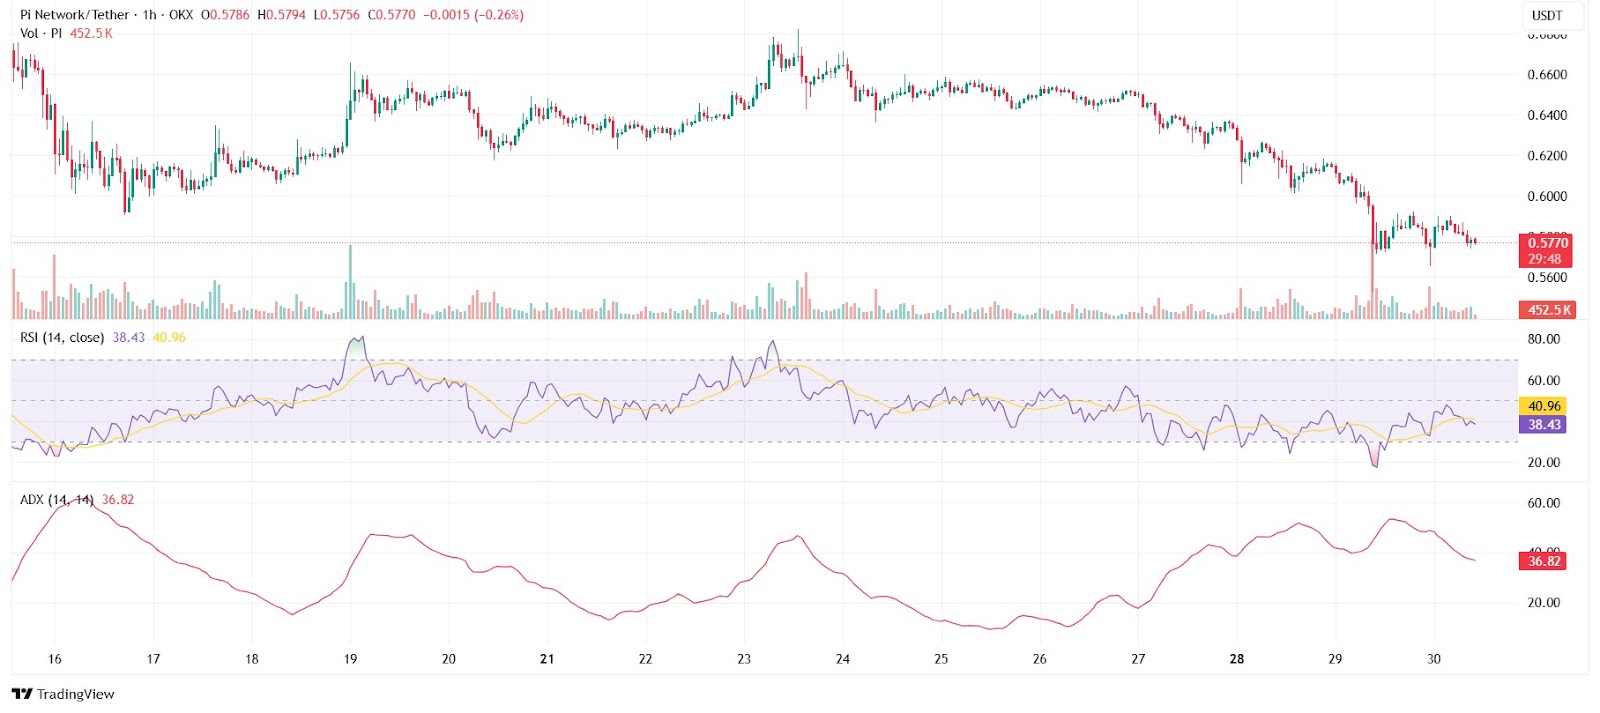Click the yellow 40.96 RSI label
The image size is (1600, 713).
click(x=1544, y=406)
